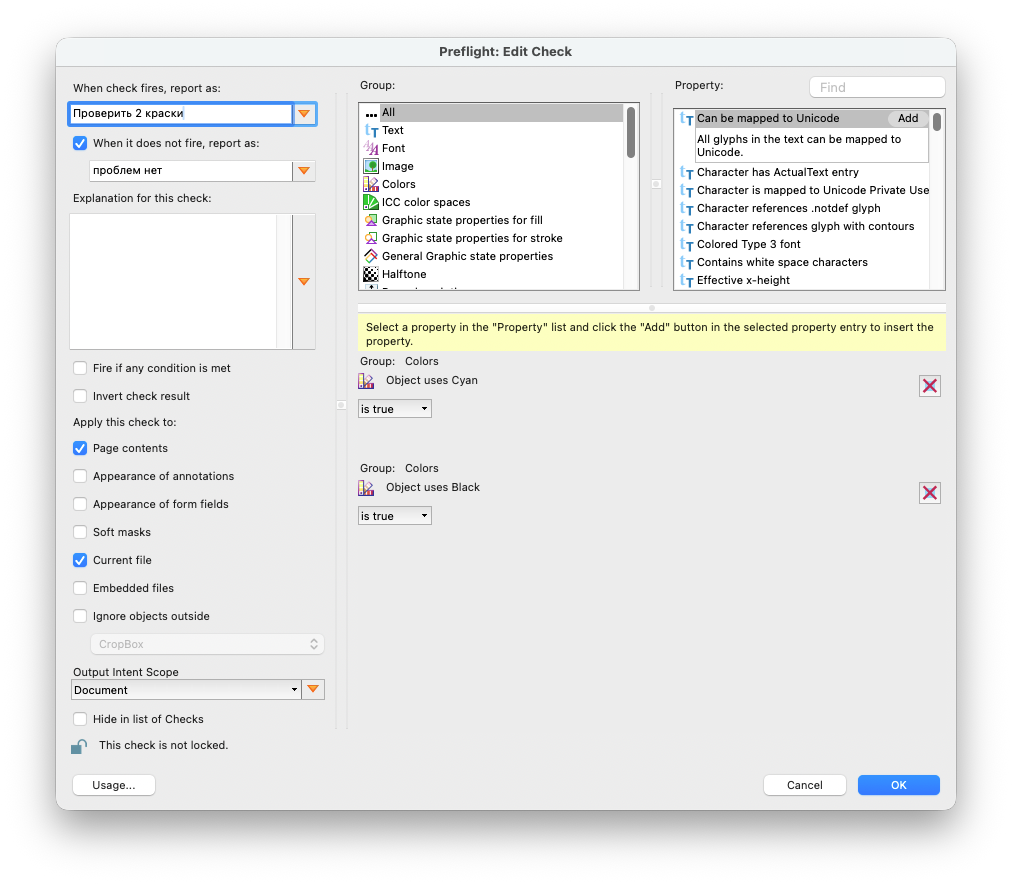Viewport: 1012px width, 884px height.
Task: Click the ICC color spaces icon
Action: 370,203
